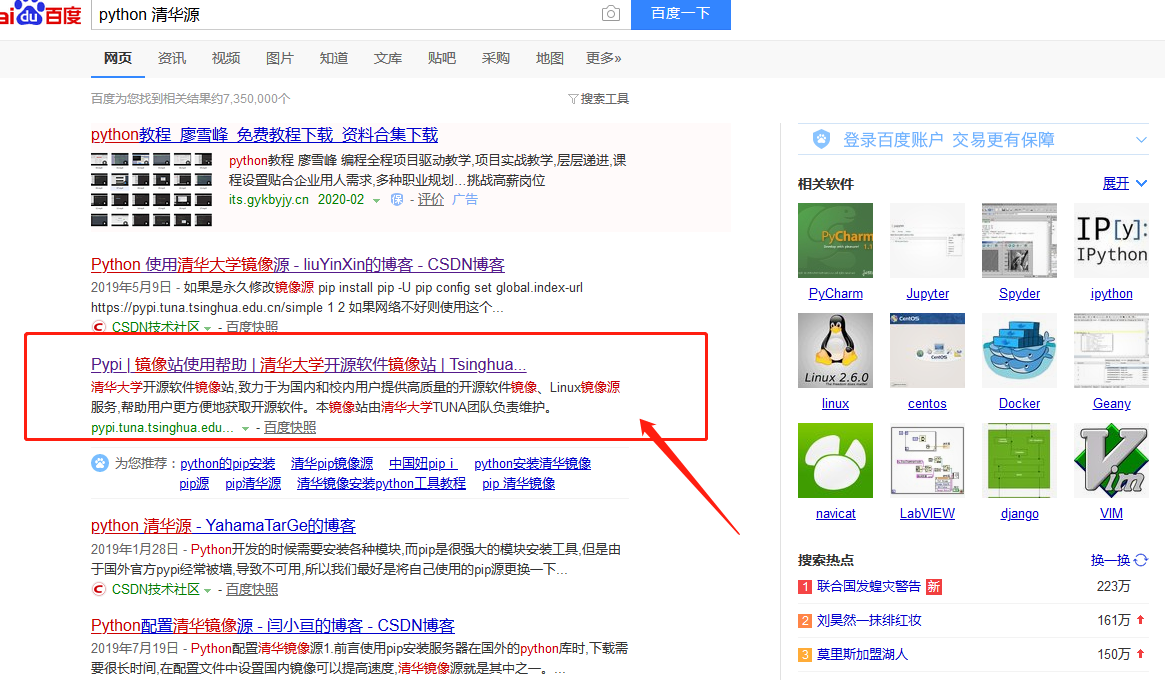Click the CSDN技术社区 source under YahamaTarGe result
1165x680 pixels.
(x=155, y=589)
